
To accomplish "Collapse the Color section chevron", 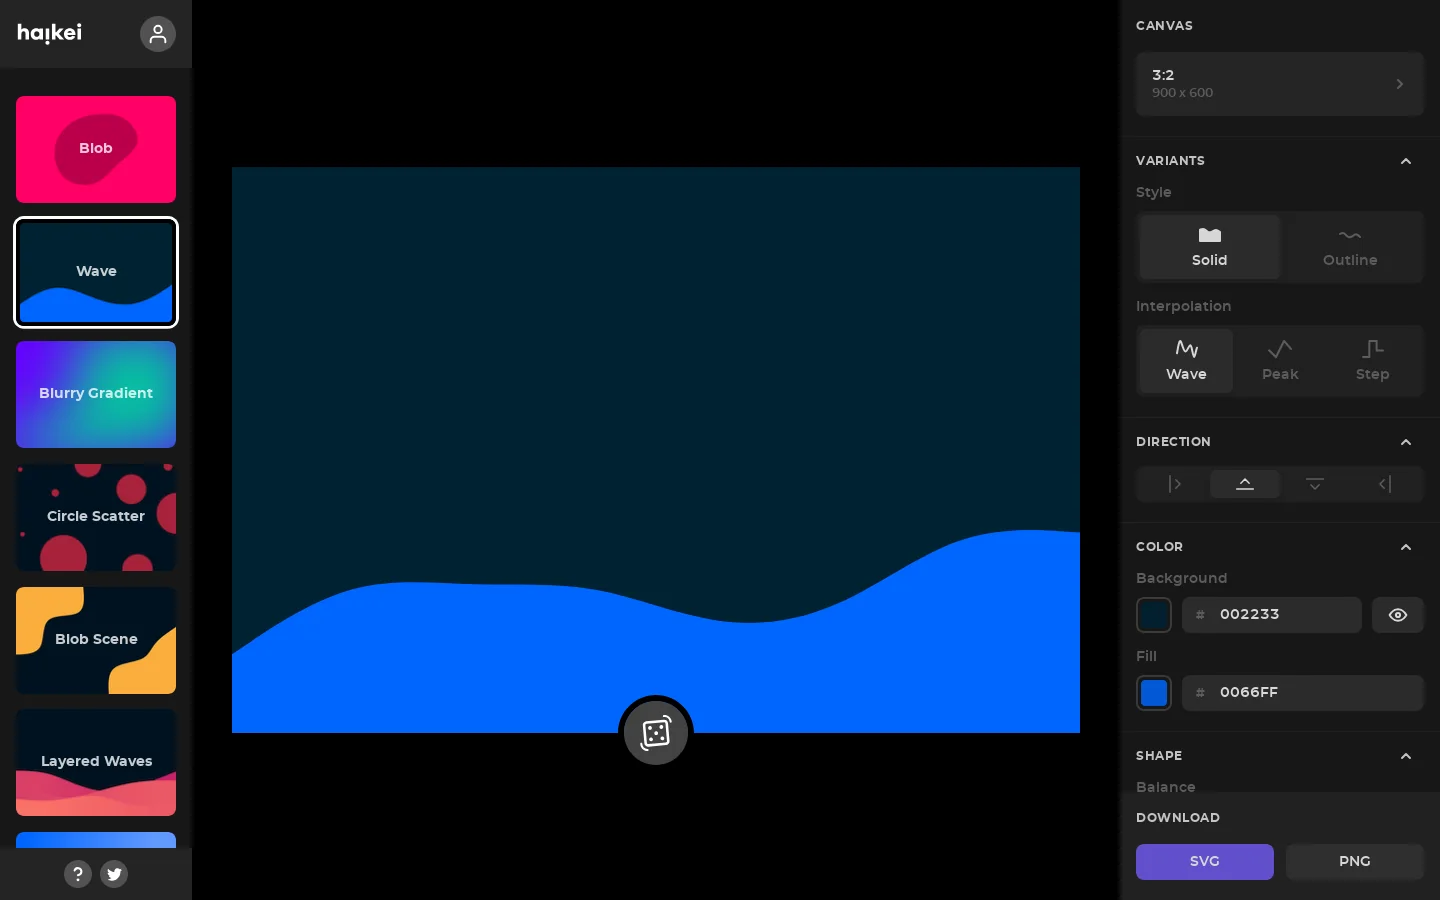I will (1406, 547).
